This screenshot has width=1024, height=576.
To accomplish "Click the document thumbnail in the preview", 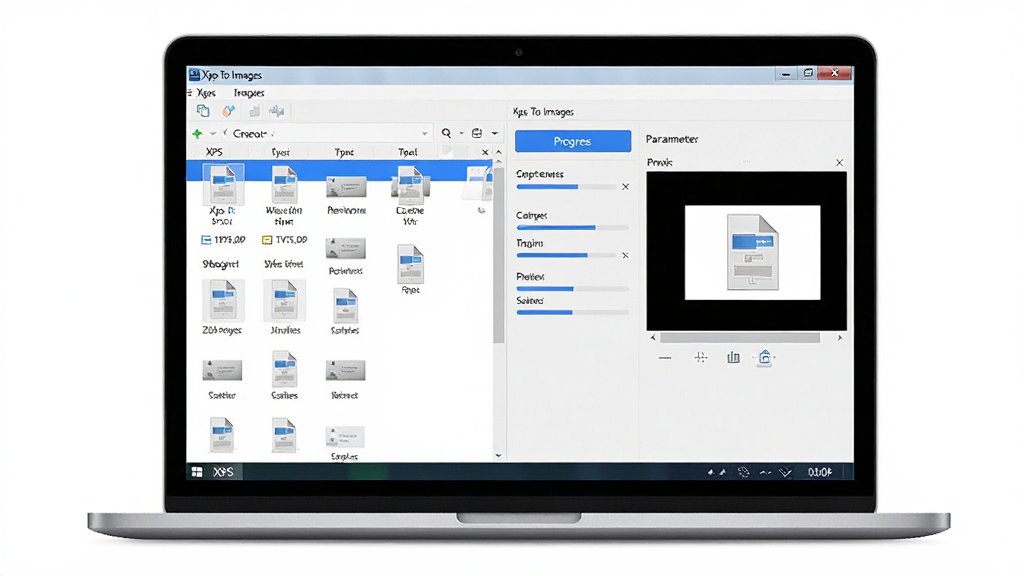I will [x=752, y=252].
